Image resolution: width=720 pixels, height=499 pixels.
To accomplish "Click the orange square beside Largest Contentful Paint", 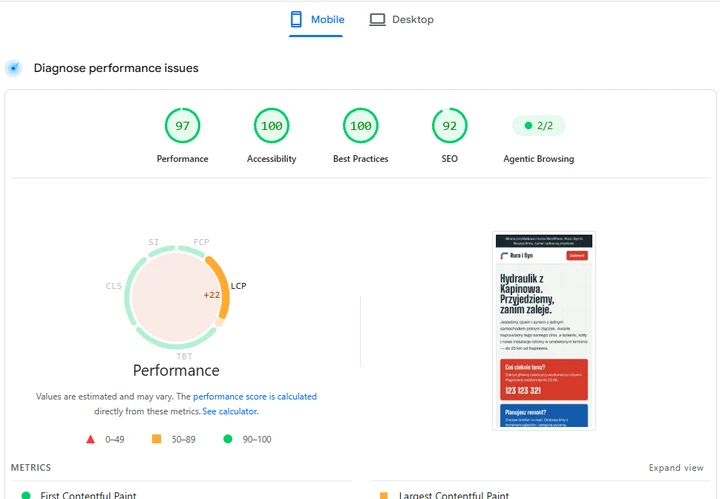I will click(x=384, y=495).
